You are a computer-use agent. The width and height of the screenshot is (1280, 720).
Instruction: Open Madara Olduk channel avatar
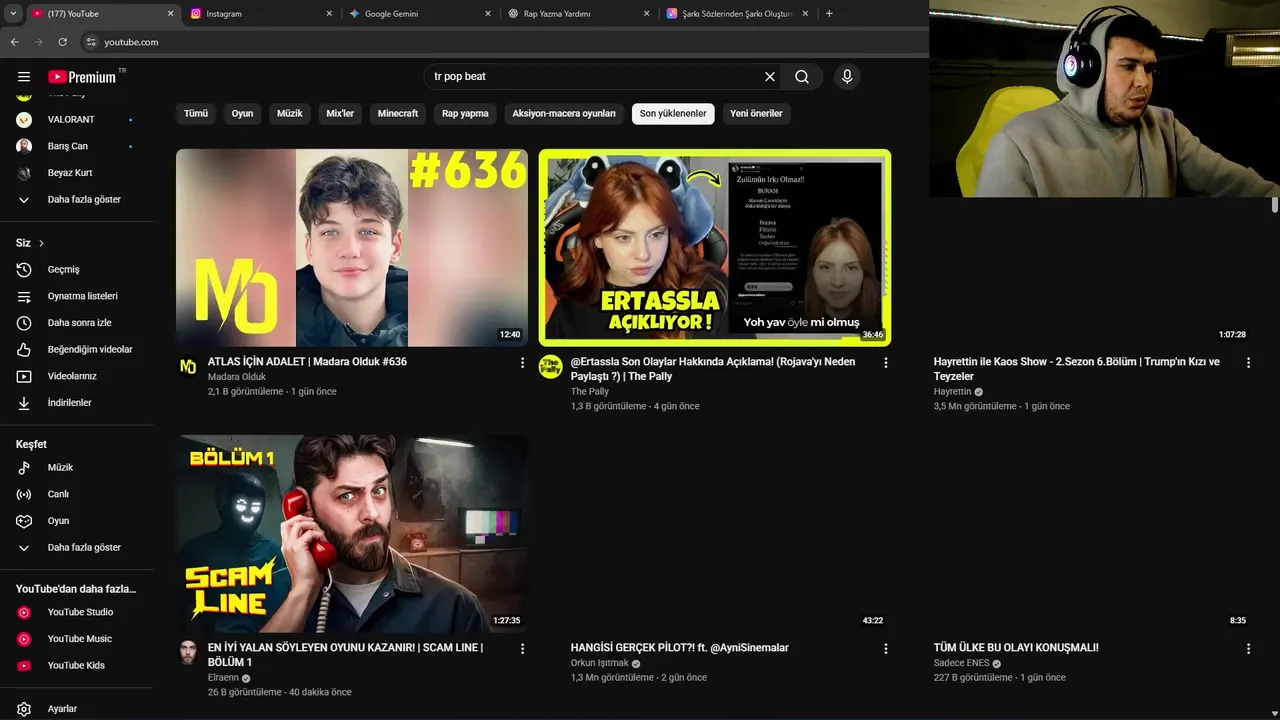[188, 367]
